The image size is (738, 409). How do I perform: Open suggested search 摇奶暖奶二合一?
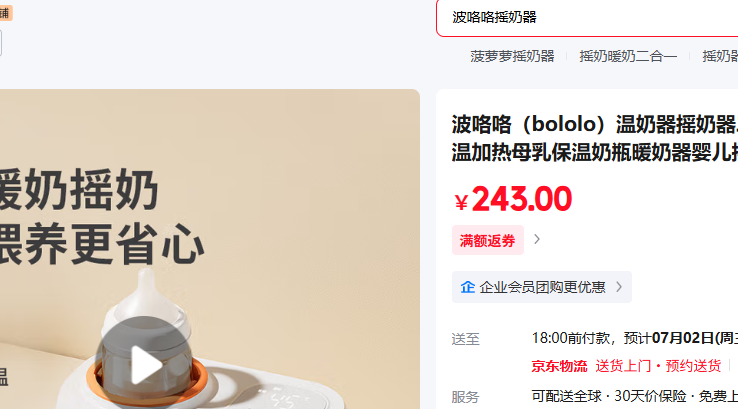pos(628,56)
